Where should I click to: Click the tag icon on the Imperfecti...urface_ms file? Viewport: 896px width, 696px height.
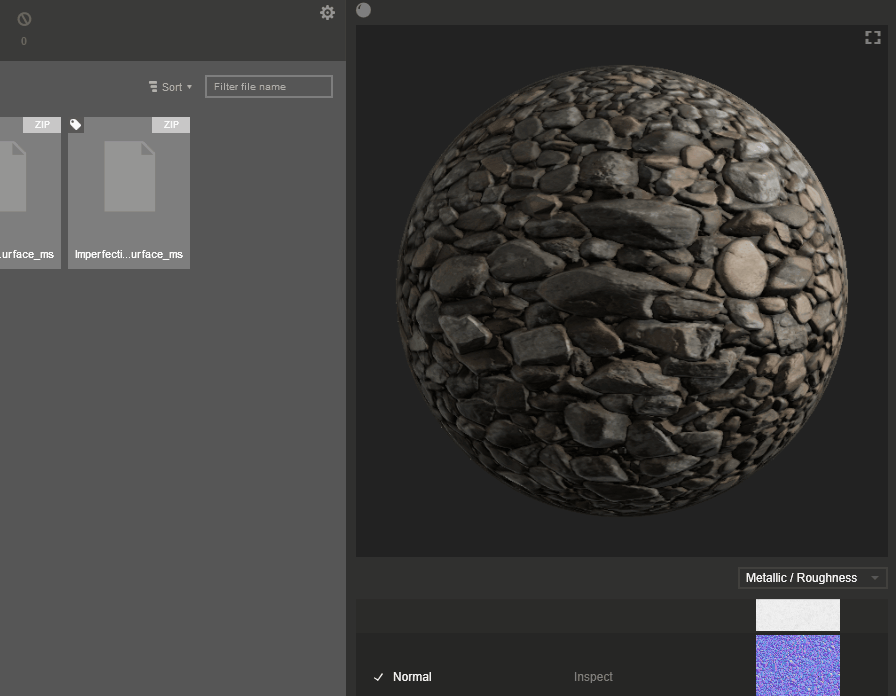[76, 125]
